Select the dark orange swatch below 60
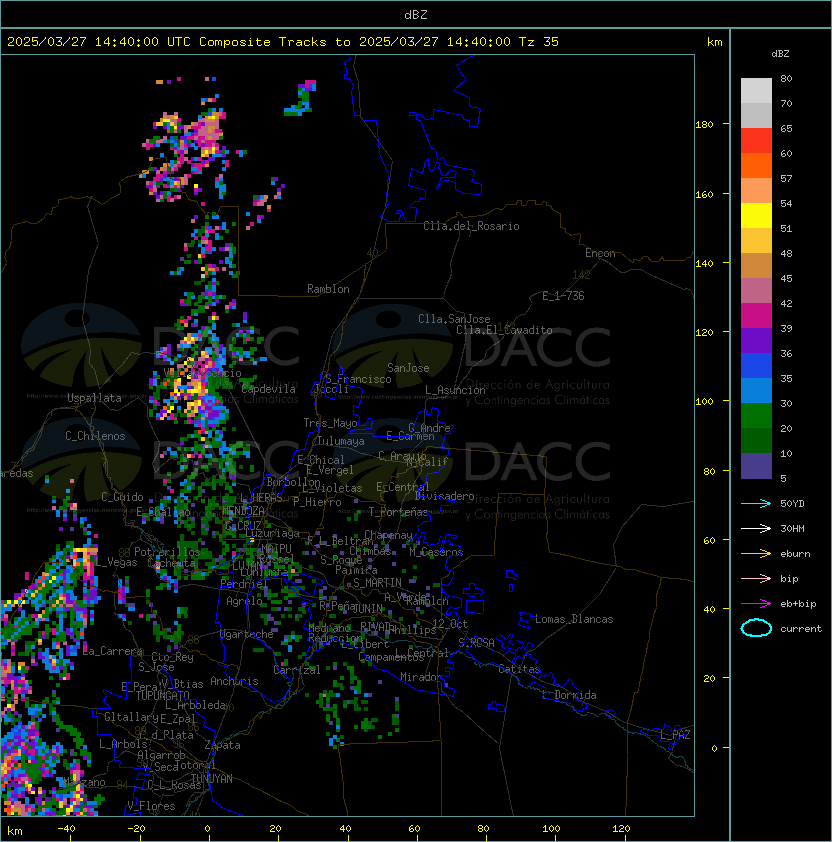This screenshot has height=842, width=832. [x=756, y=165]
